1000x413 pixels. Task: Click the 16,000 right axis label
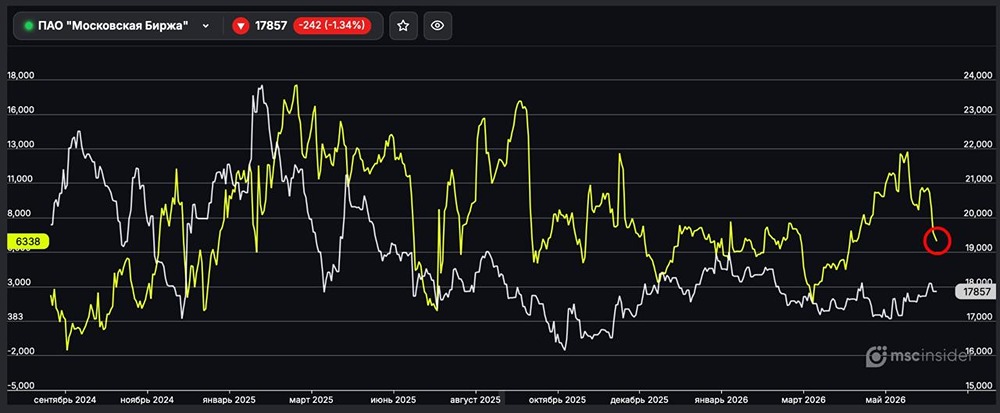(978, 351)
